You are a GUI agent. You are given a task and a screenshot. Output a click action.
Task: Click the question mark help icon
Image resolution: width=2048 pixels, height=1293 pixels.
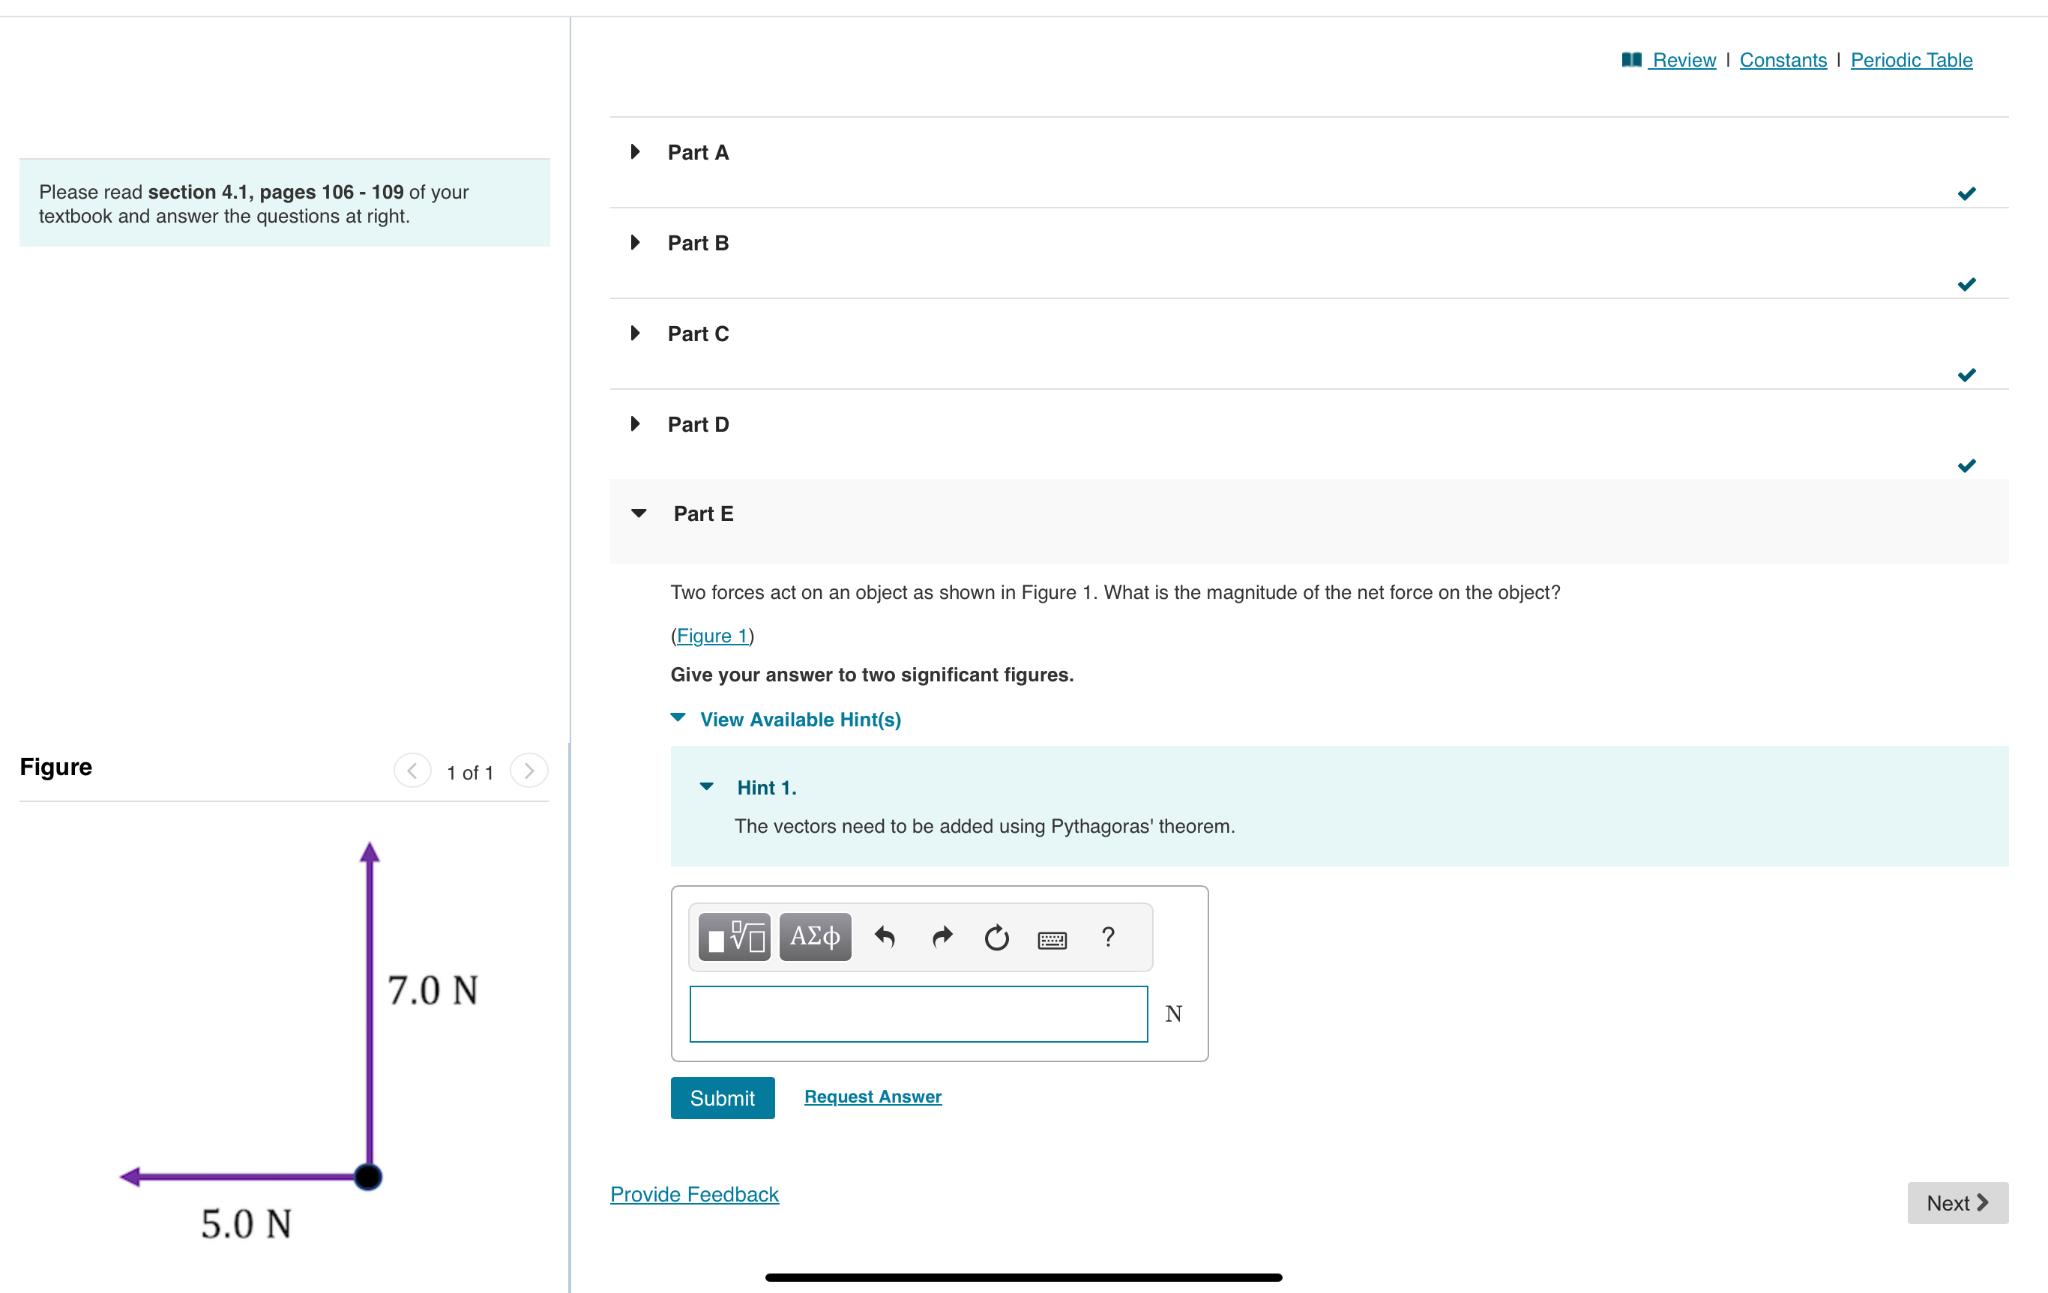point(1107,937)
